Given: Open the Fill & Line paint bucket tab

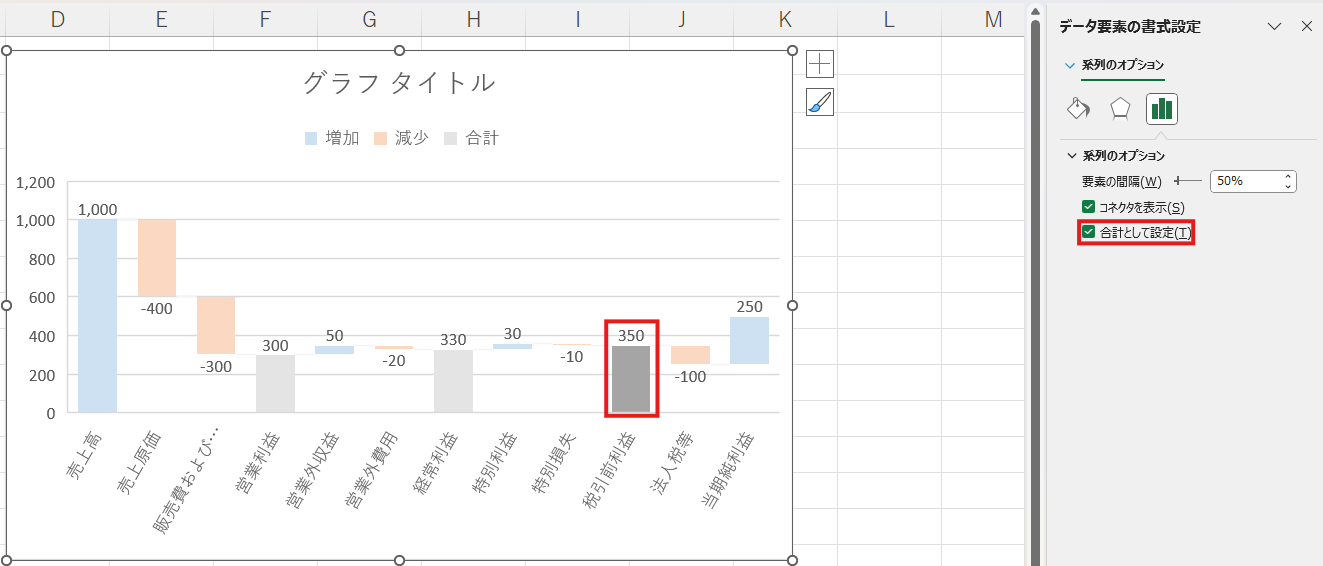Looking at the screenshot, I should pos(1079,108).
